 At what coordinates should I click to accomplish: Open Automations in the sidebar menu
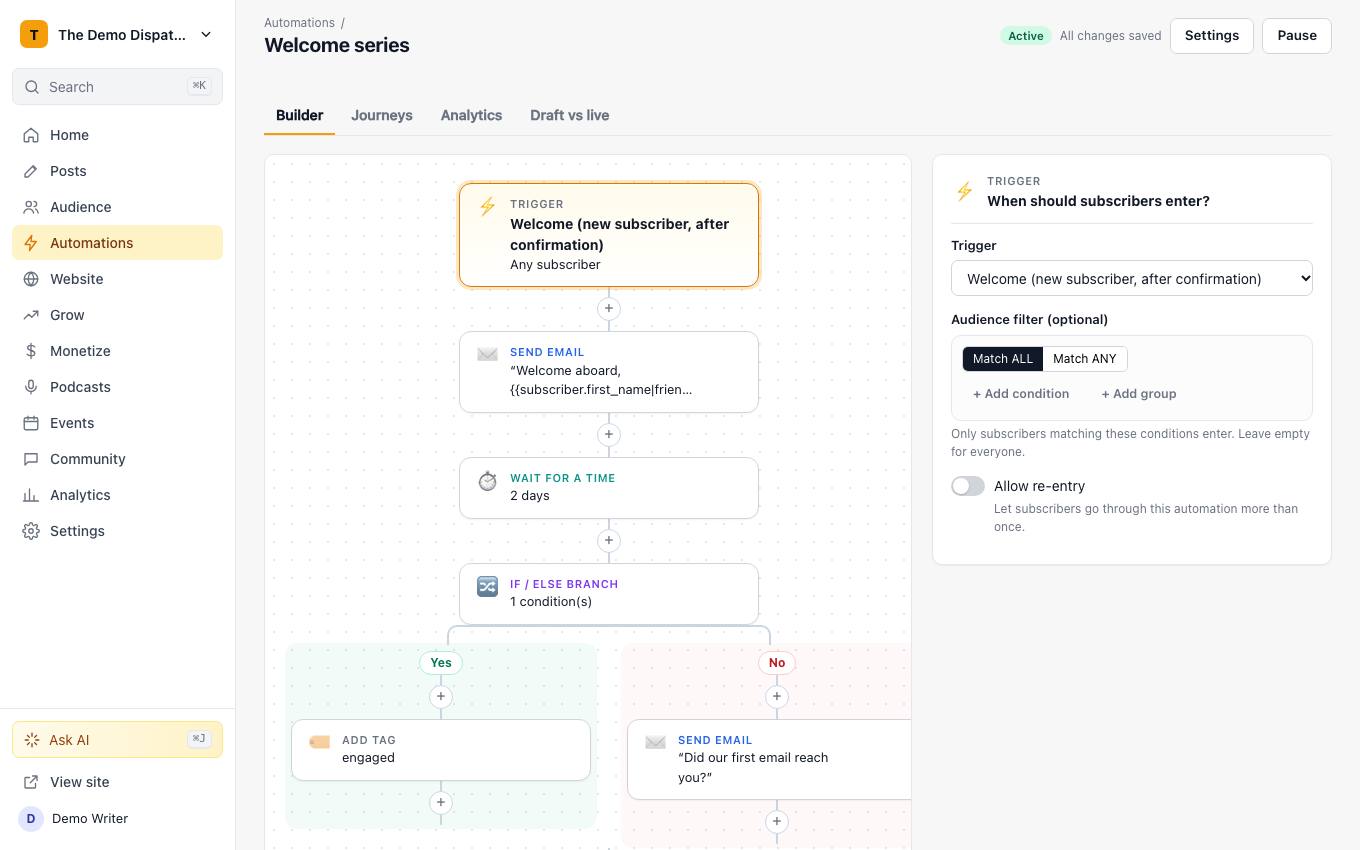(117, 243)
